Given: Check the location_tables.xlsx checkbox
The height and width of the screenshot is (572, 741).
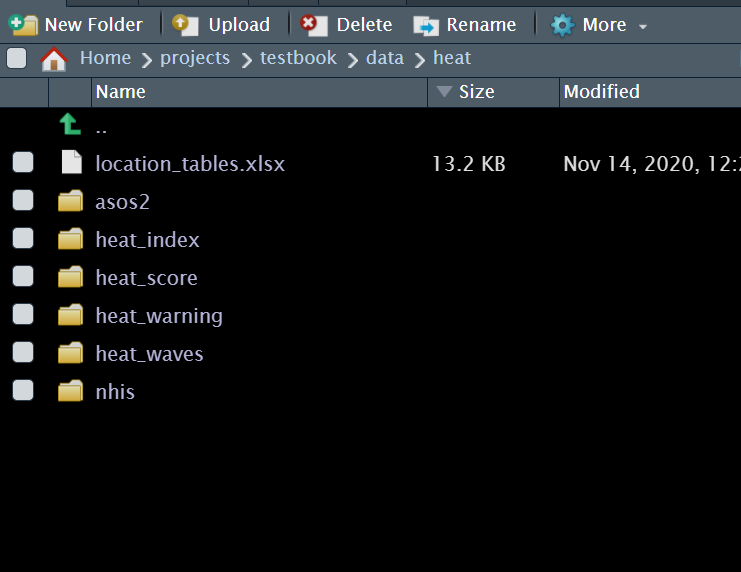Looking at the screenshot, I should (x=23, y=162).
